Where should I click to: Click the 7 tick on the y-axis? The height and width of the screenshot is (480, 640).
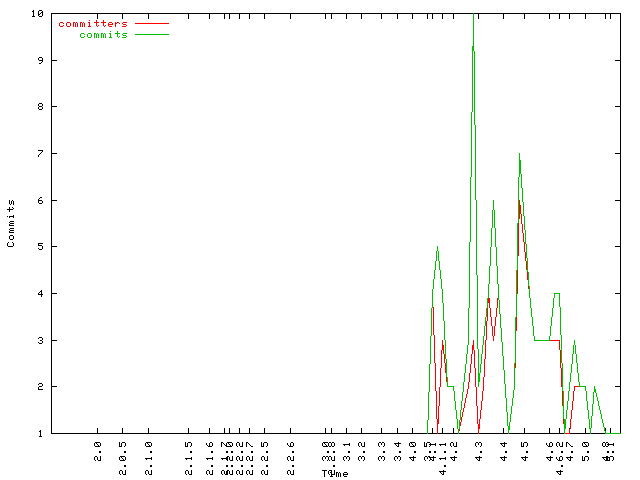pyautogui.click(x=38, y=153)
